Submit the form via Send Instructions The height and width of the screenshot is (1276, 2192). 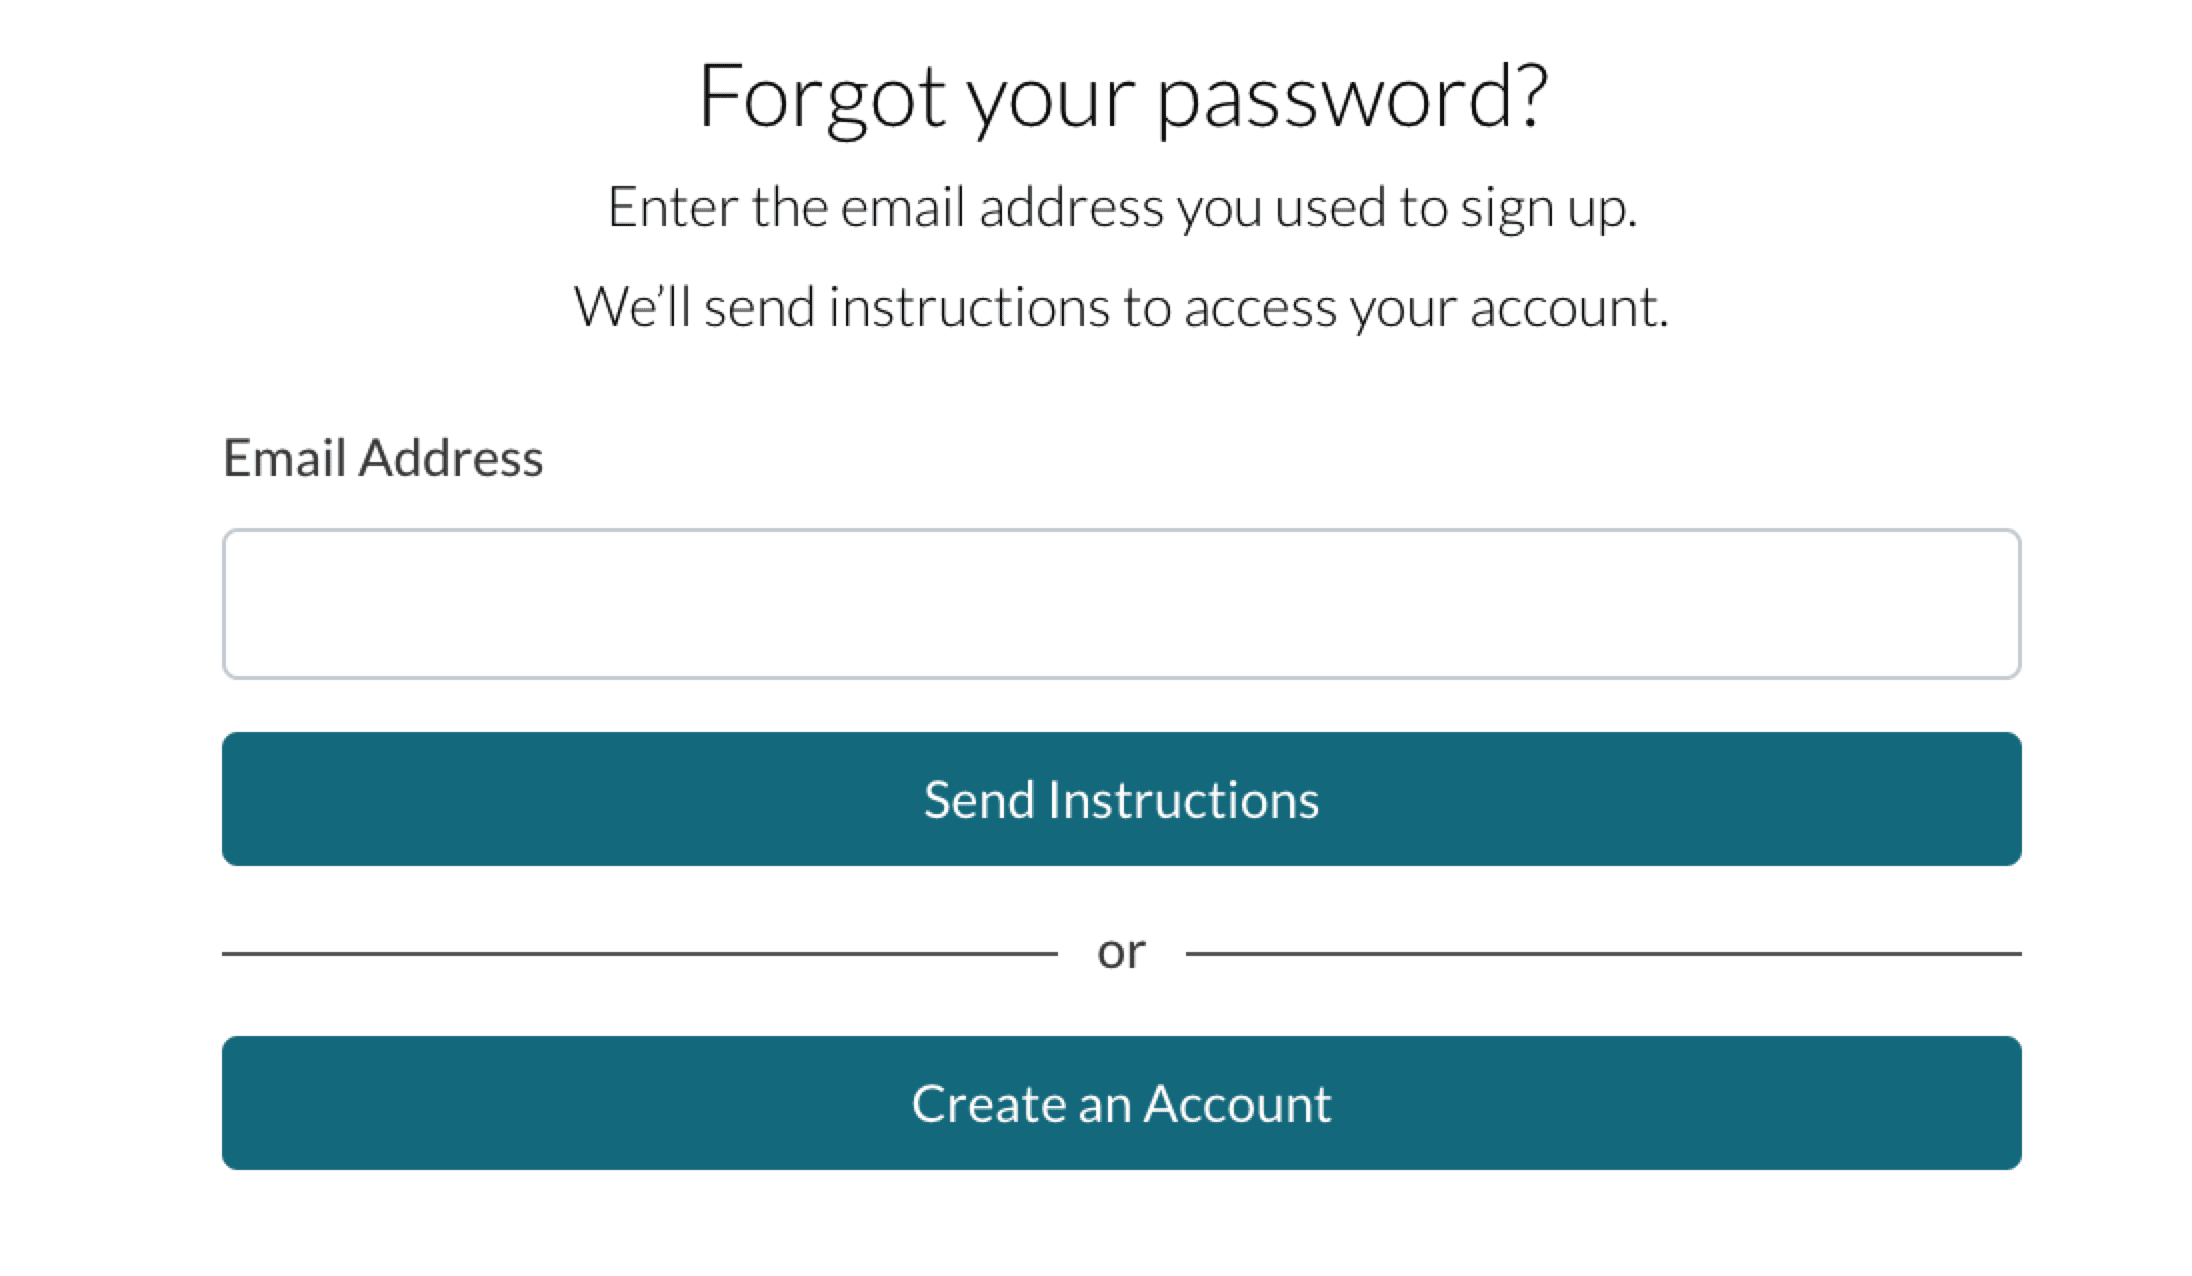1120,799
